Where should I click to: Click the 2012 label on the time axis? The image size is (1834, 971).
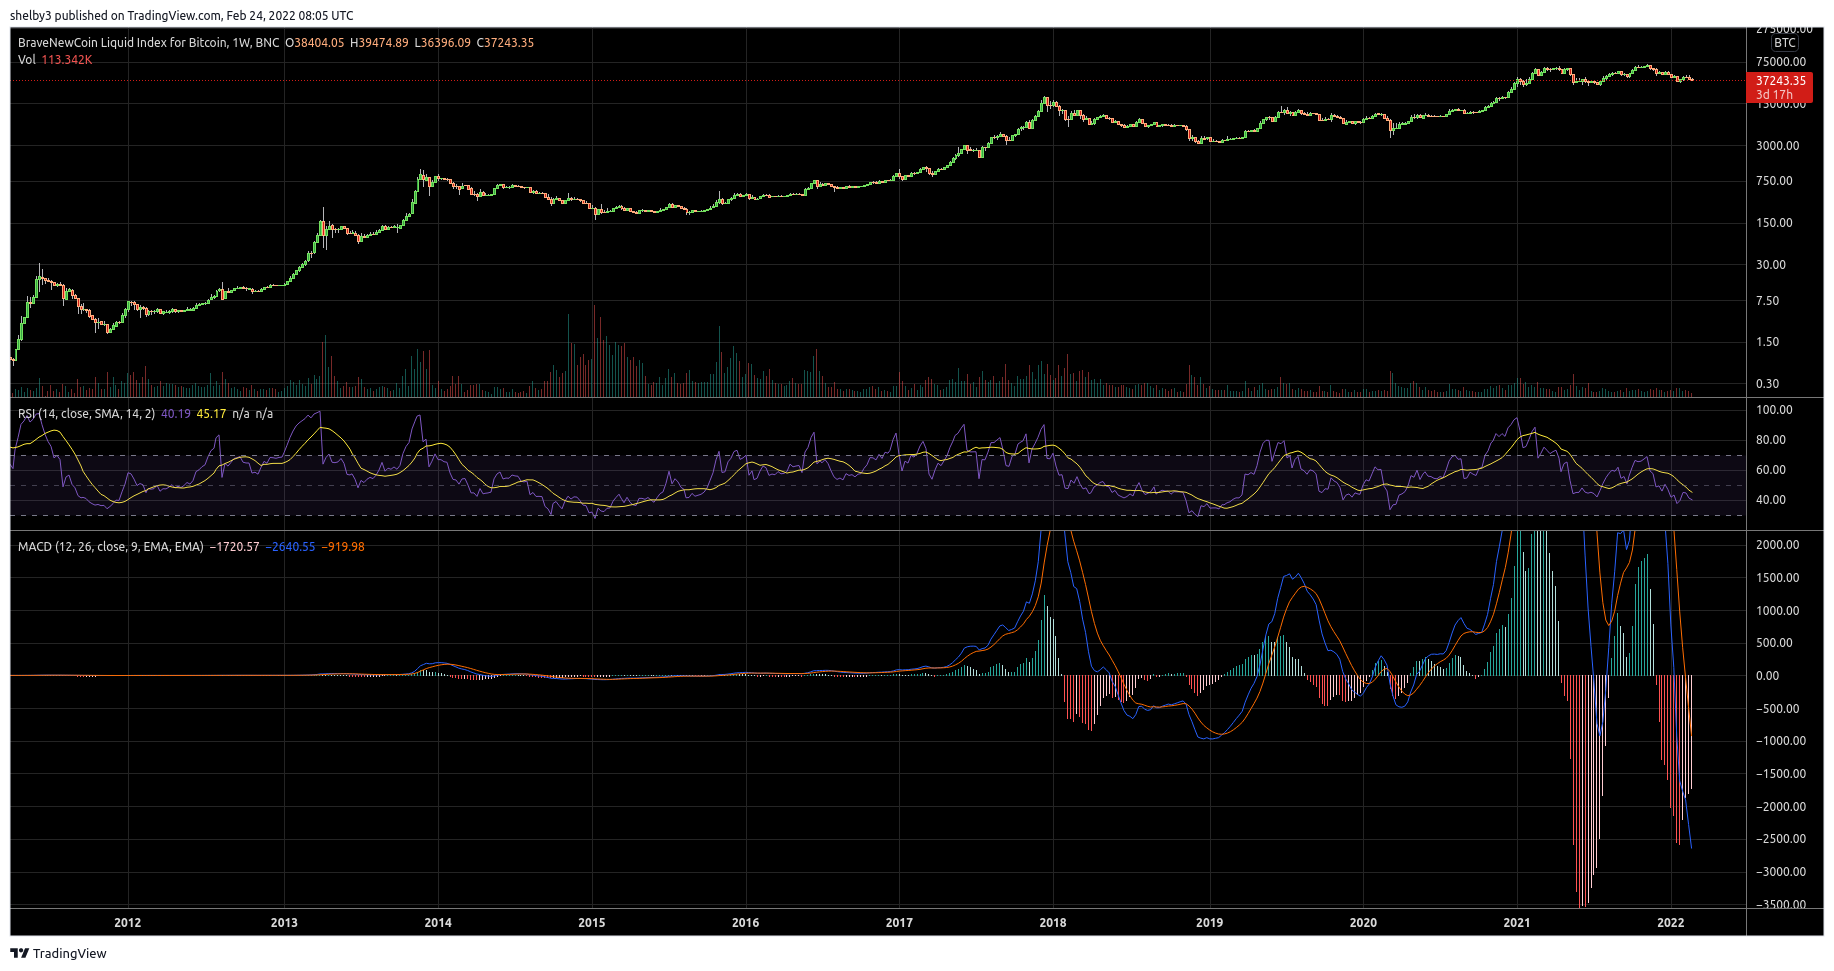pyautogui.click(x=128, y=923)
